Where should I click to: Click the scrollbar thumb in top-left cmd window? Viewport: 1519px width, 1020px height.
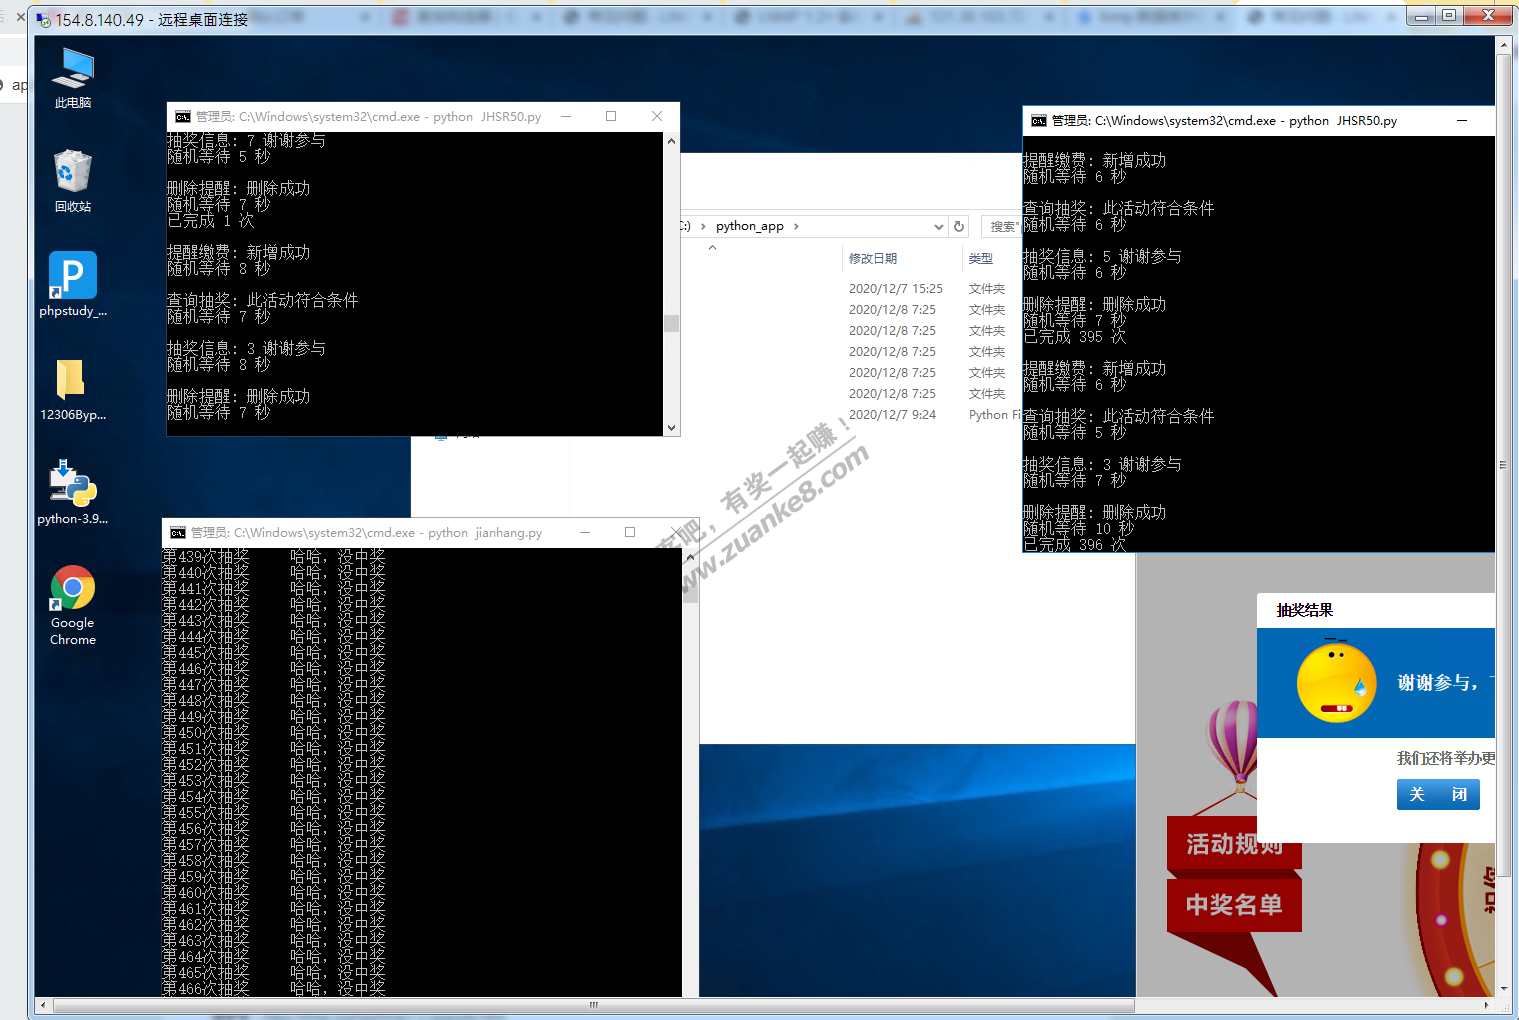[x=672, y=323]
